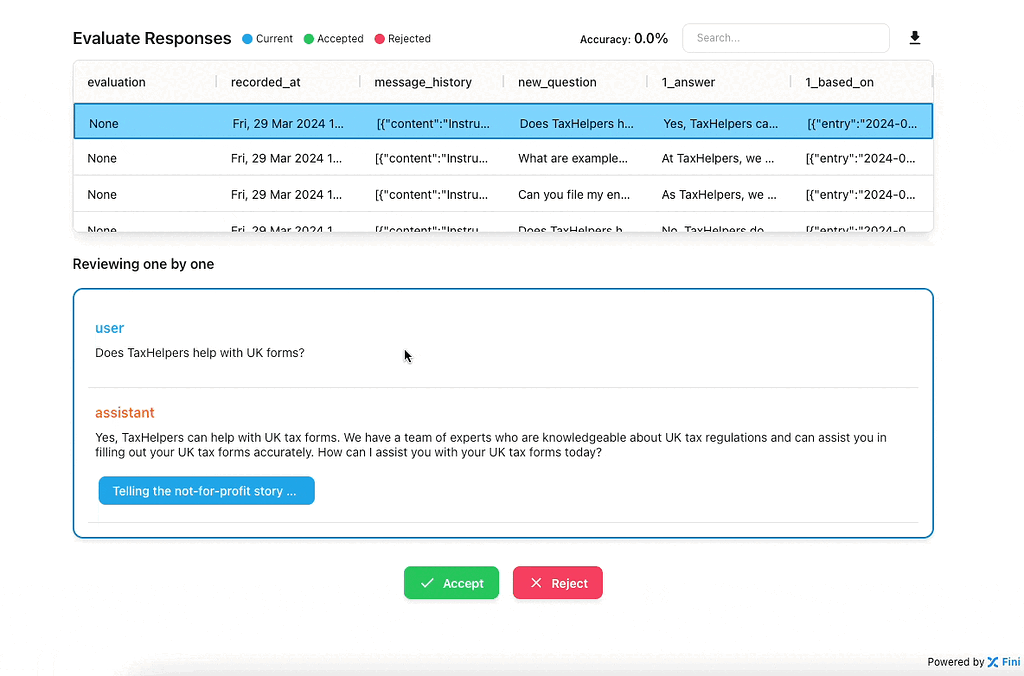Click the checkmark icon on Accept
The width and height of the screenshot is (1024, 676).
tap(427, 583)
